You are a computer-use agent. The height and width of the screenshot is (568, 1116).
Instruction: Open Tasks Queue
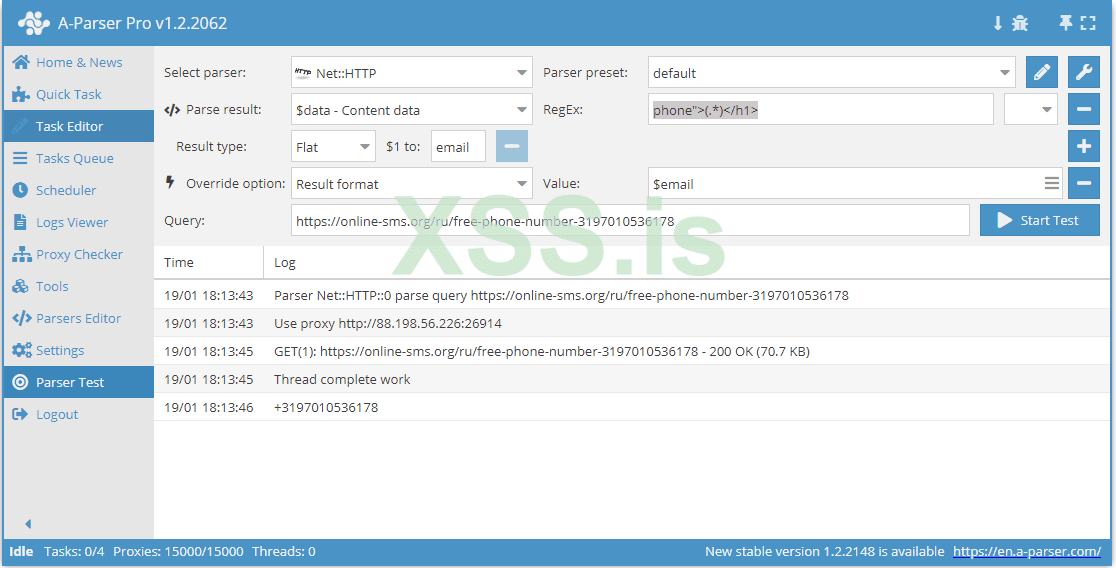tap(78, 159)
